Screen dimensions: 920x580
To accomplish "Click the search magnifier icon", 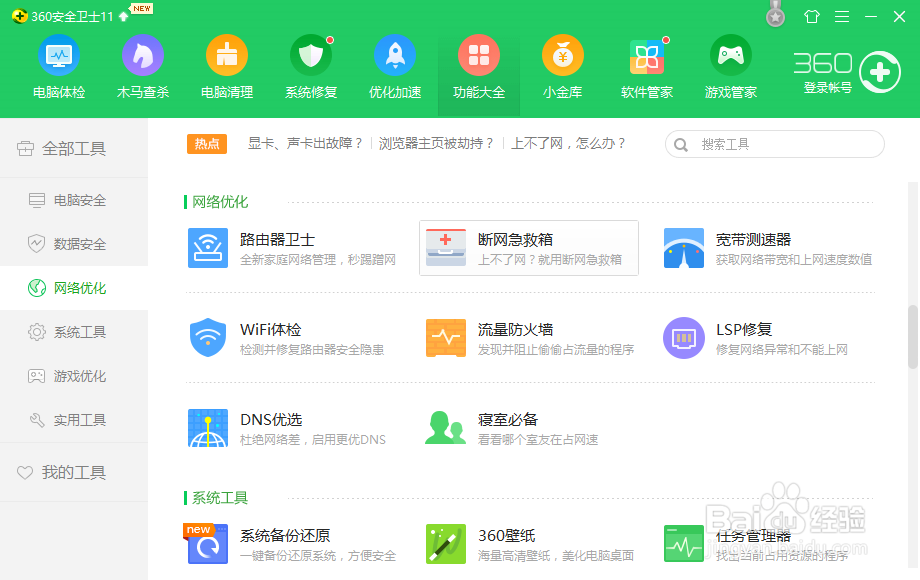I will click(681, 144).
